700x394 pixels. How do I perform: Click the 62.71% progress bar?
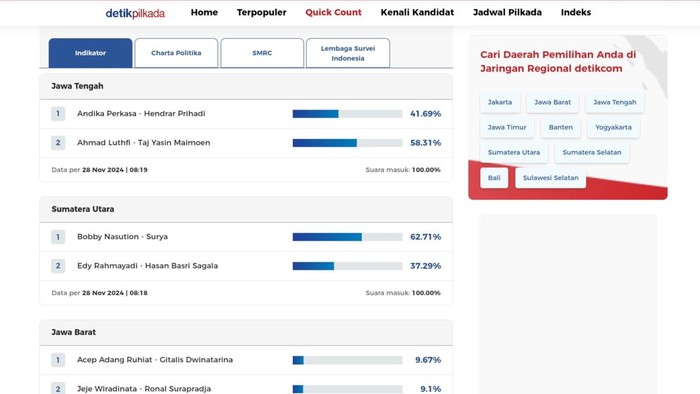click(x=347, y=237)
